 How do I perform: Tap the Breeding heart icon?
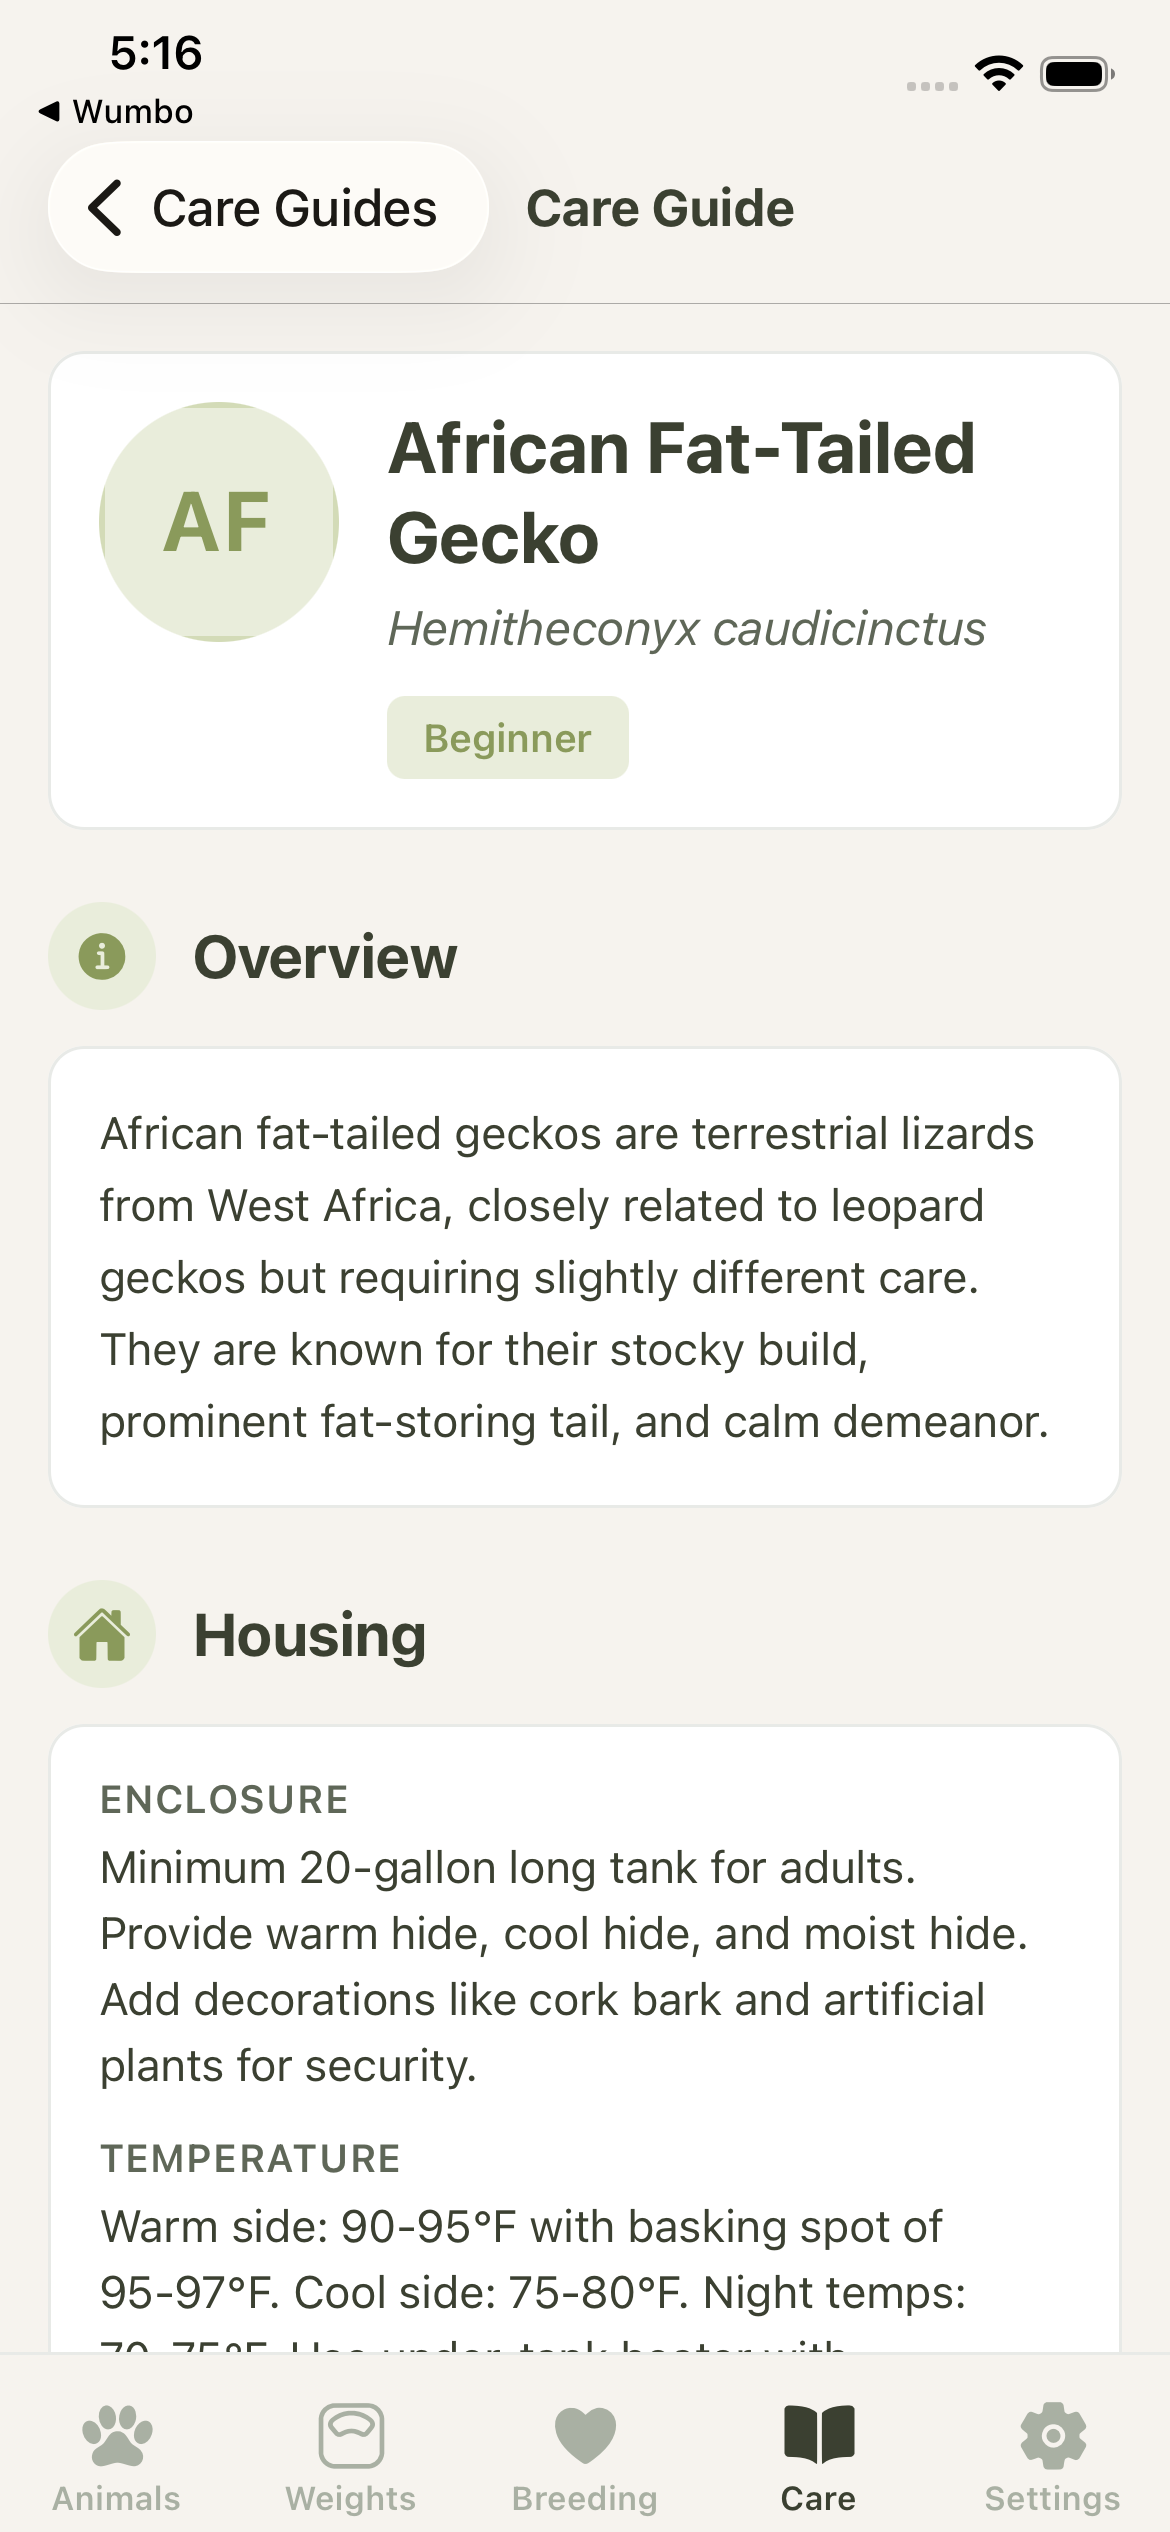pyautogui.click(x=585, y=2434)
